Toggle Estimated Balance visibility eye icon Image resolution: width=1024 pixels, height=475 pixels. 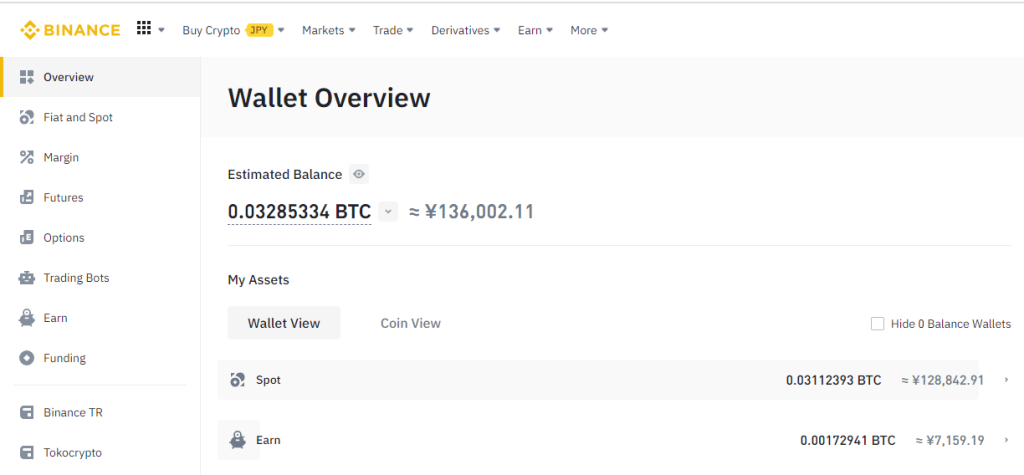click(x=359, y=175)
